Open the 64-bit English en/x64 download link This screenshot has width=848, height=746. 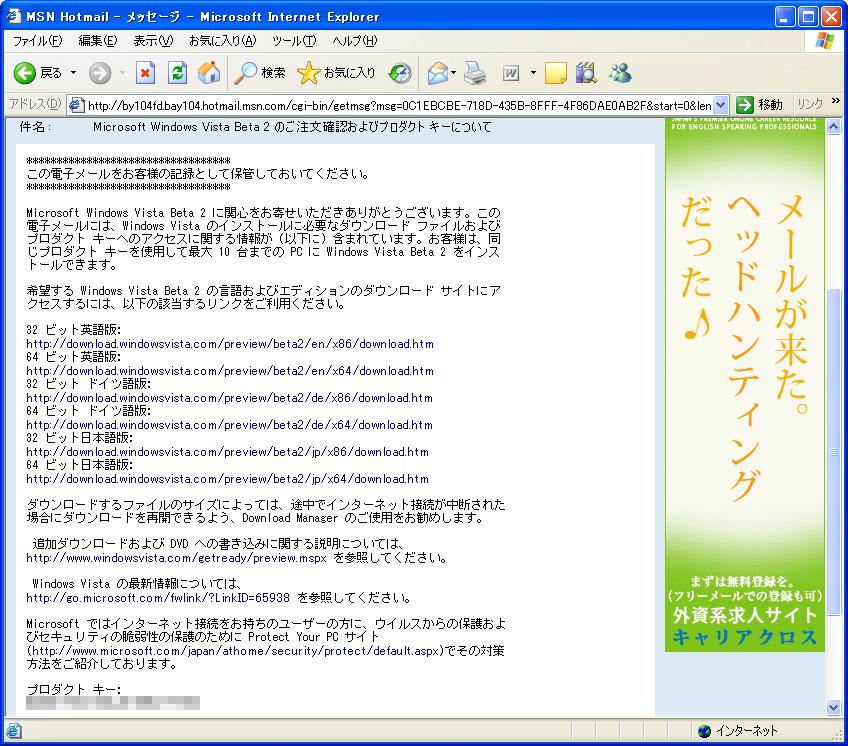pos(230,371)
